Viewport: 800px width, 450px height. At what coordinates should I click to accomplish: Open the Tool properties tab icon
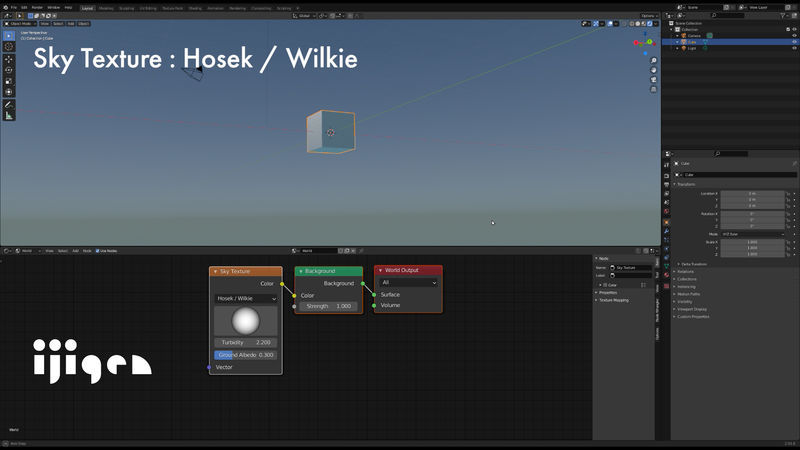[x=666, y=165]
